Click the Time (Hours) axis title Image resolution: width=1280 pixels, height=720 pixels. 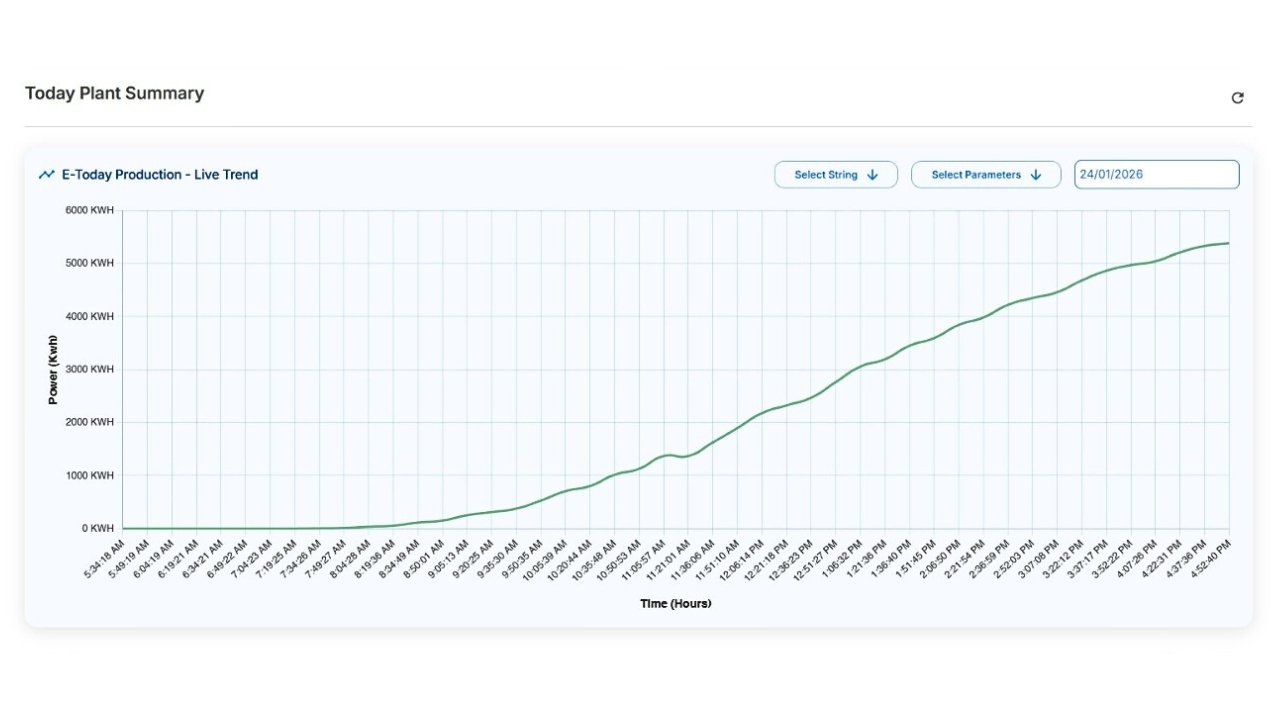pyautogui.click(x=675, y=604)
